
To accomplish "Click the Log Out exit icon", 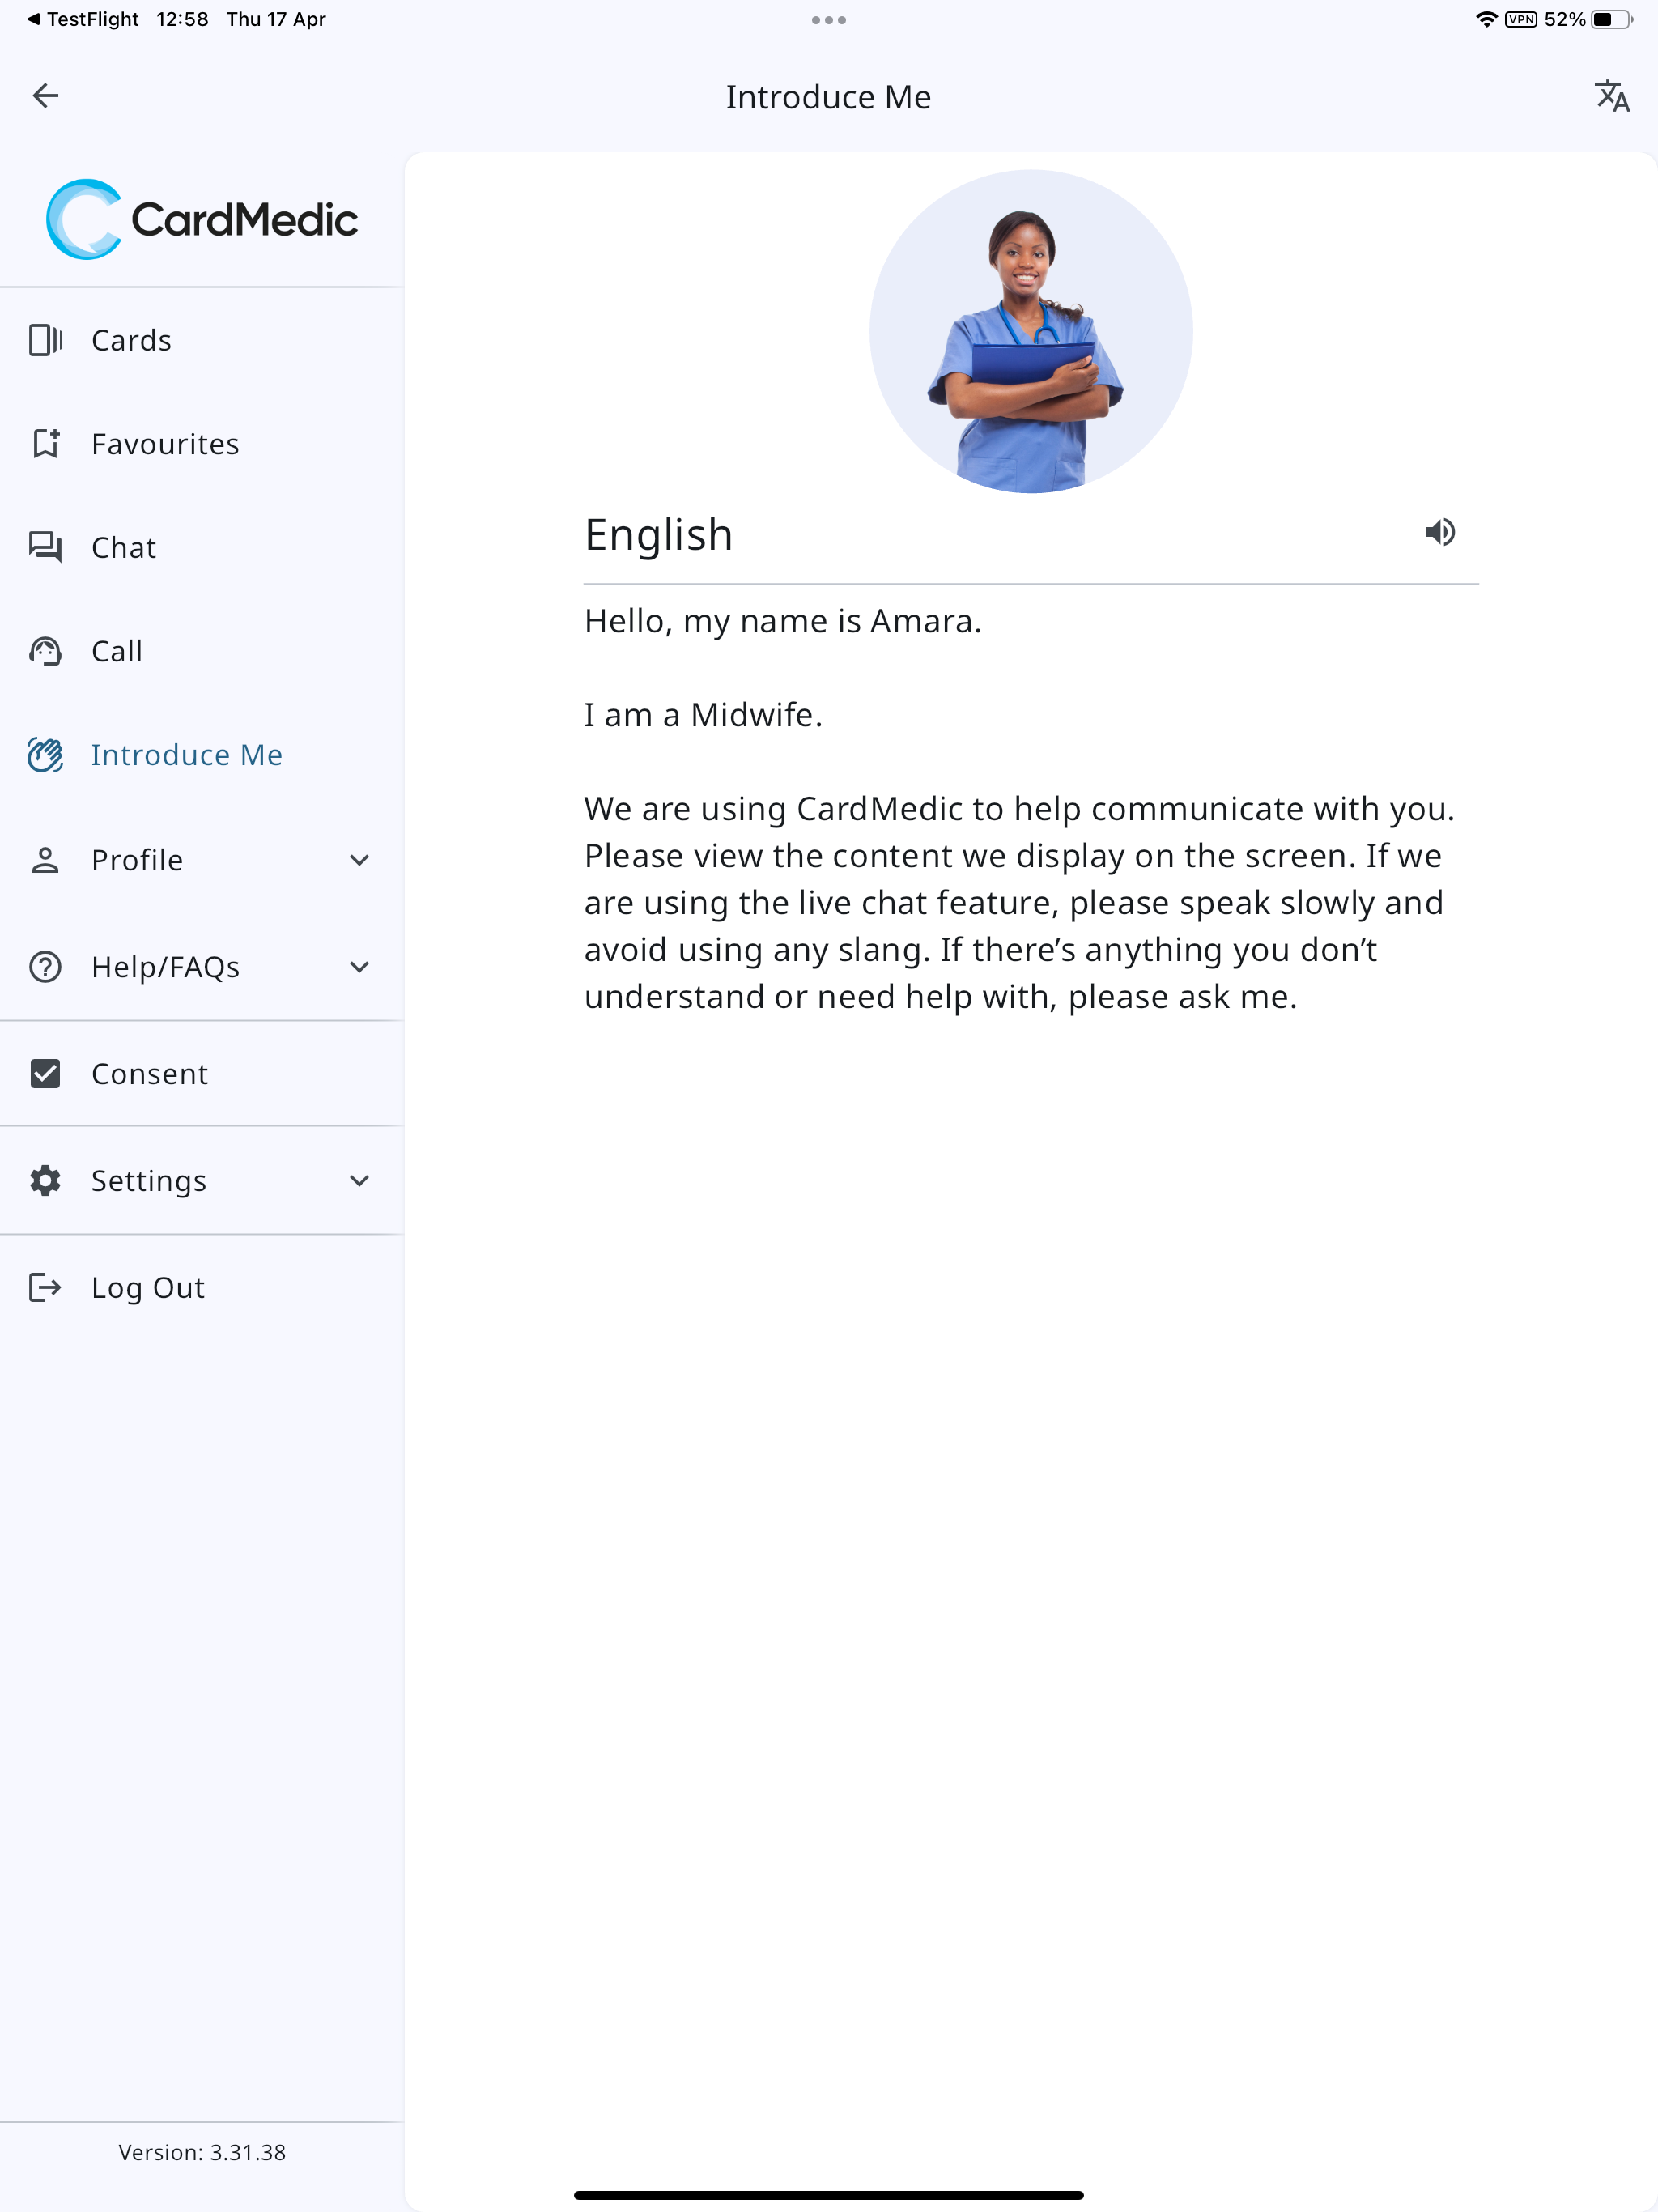I will pos(45,1287).
